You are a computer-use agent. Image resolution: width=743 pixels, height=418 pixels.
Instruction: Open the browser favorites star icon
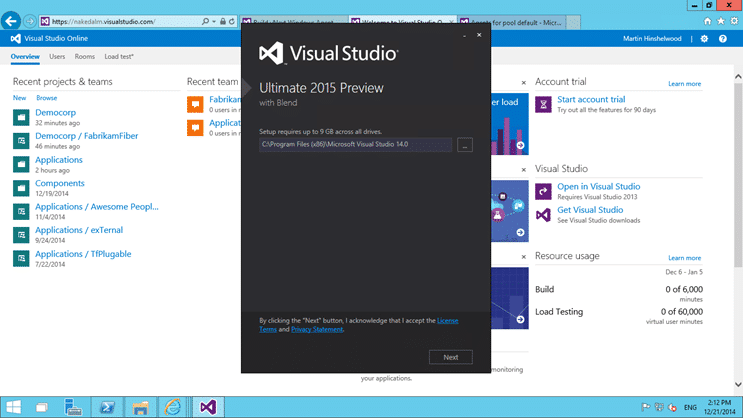pyautogui.click(x=721, y=21)
